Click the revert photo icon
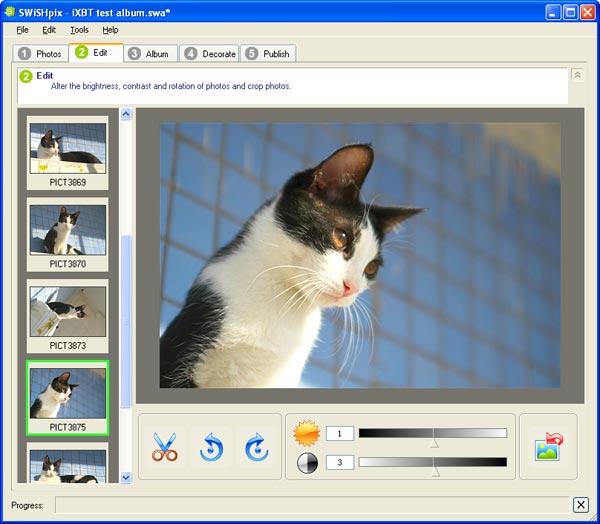 pos(548,446)
